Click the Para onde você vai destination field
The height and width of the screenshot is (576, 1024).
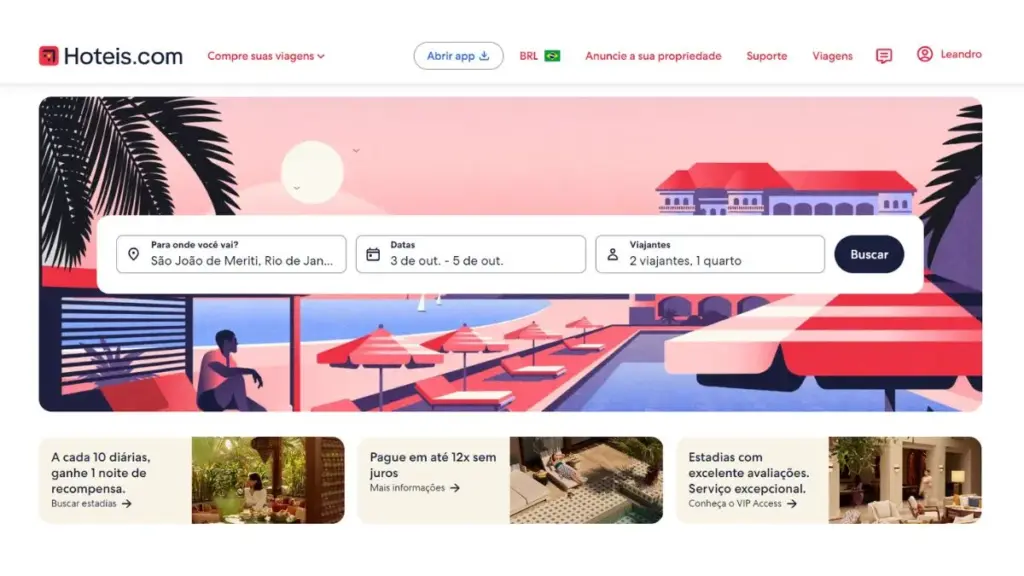tap(231, 254)
